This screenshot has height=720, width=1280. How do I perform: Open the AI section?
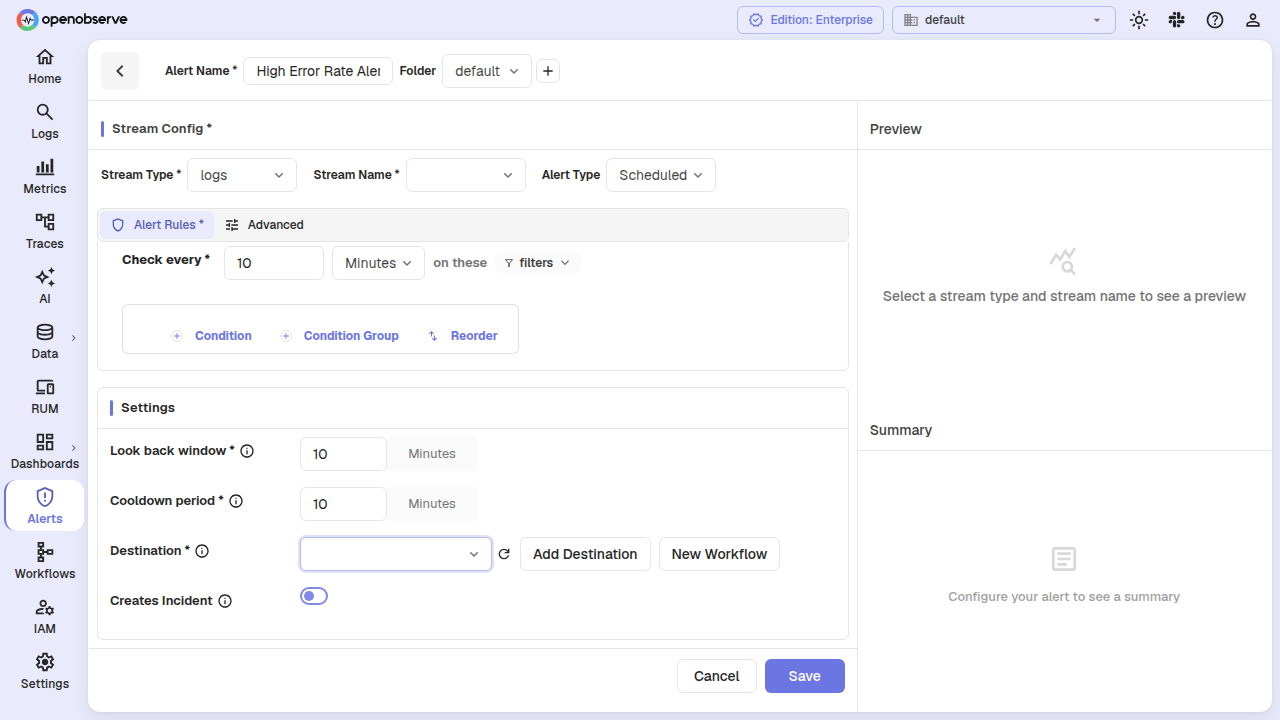pyautogui.click(x=44, y=286)
